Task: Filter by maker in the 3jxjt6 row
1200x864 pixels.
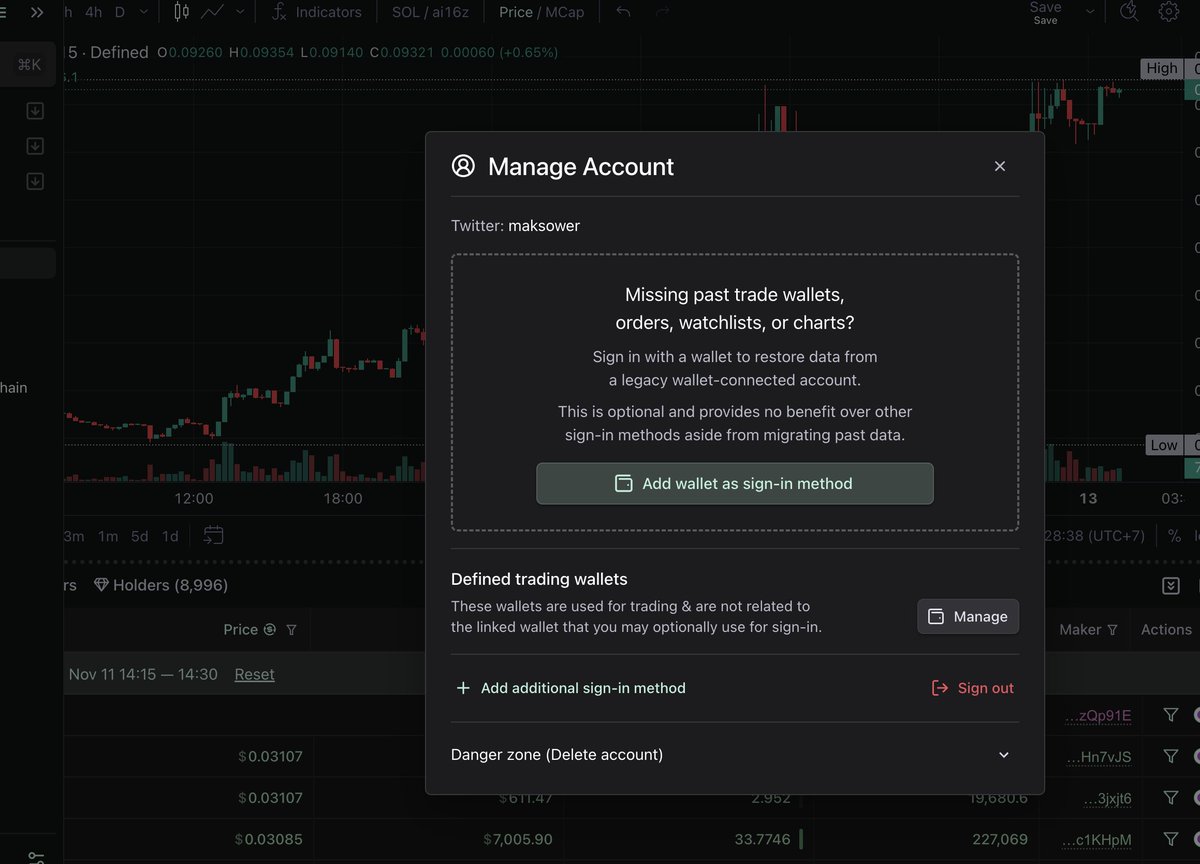Action: (1171, 798)
